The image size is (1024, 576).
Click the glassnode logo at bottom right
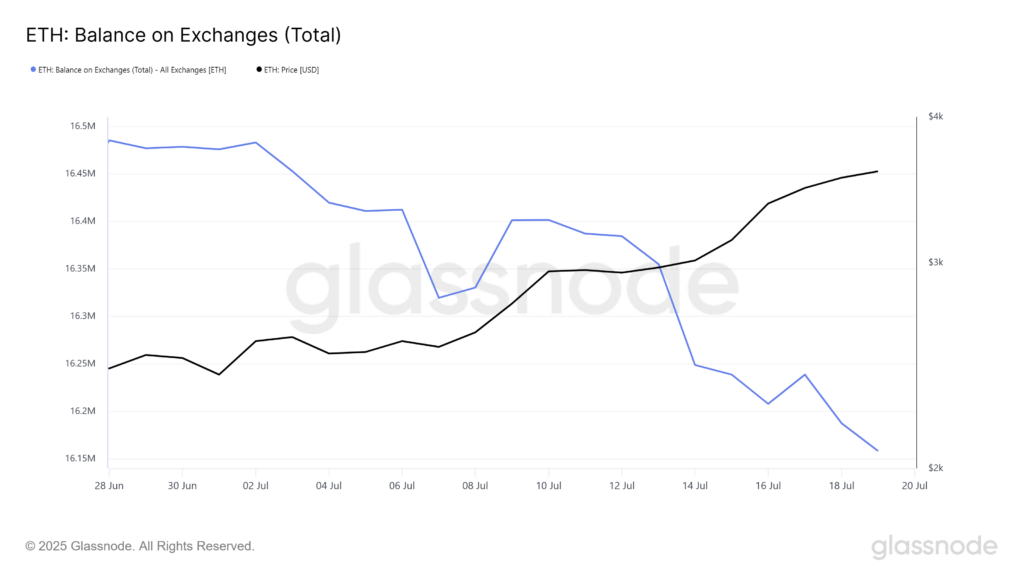[934, 546]
